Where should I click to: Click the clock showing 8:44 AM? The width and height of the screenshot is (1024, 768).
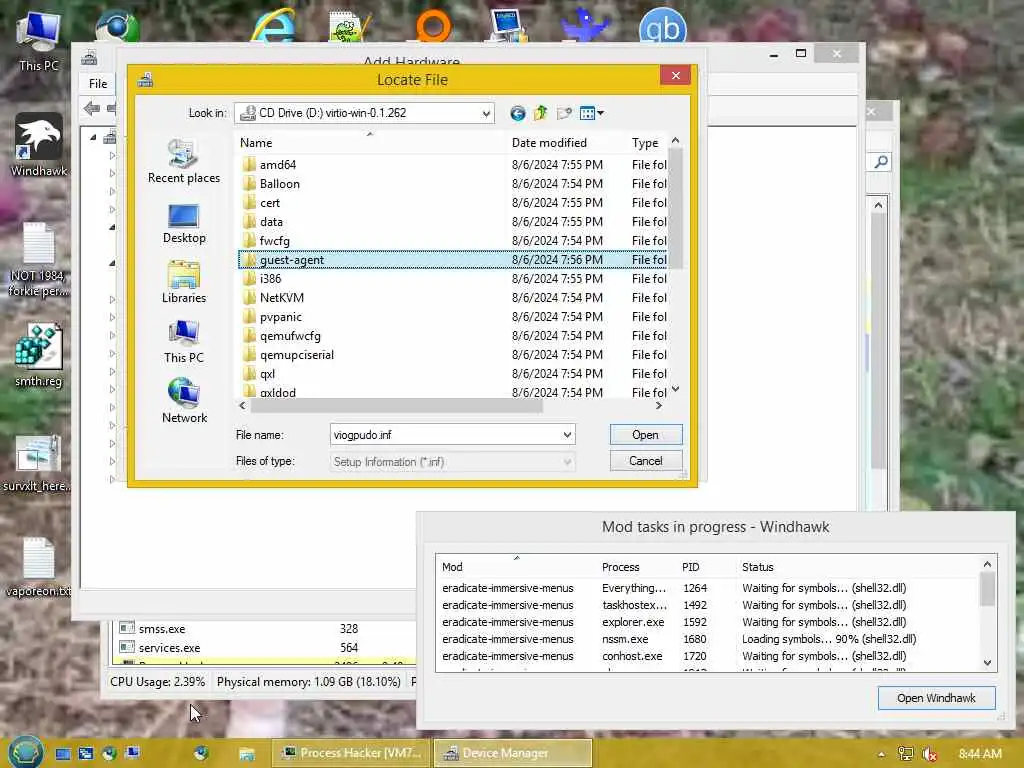coord(980,754)
